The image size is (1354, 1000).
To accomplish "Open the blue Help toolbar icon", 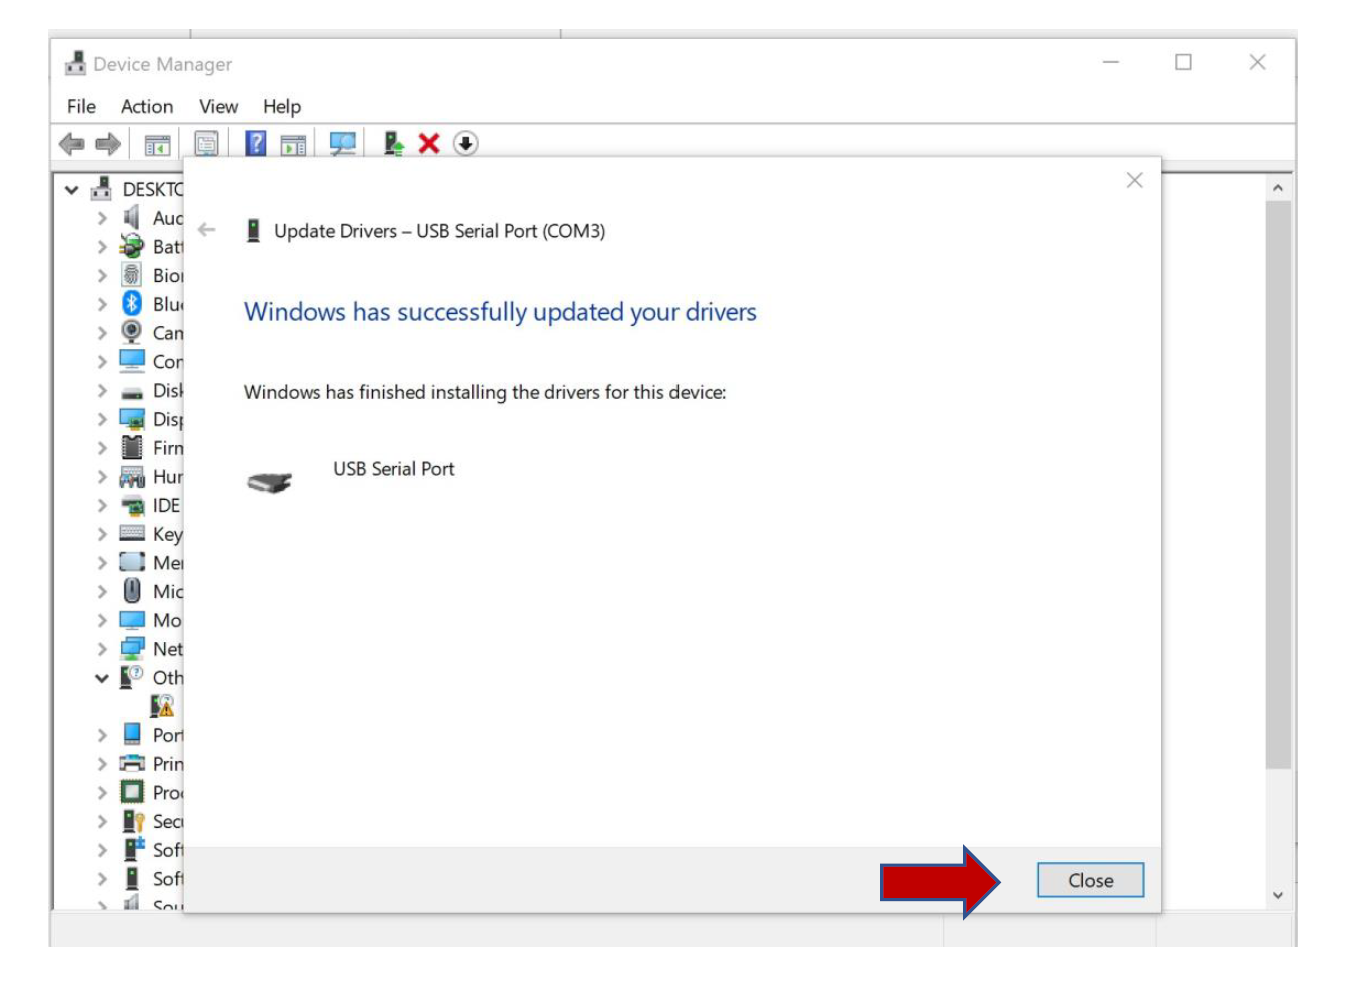I will 256,144.
